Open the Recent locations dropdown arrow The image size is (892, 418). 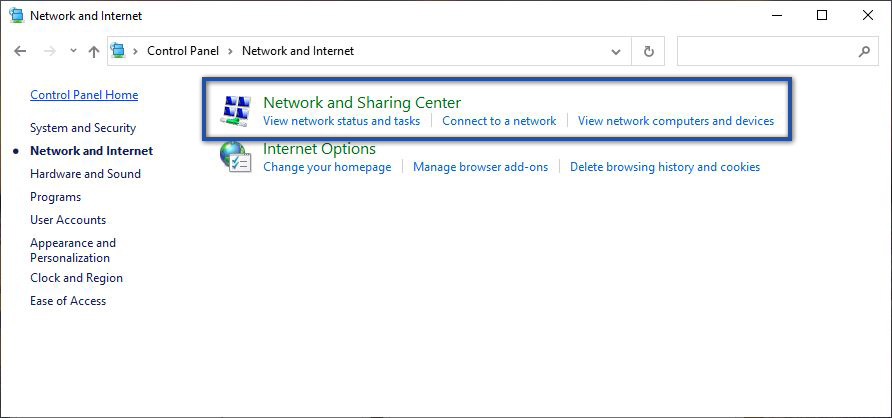coord(73,51)
